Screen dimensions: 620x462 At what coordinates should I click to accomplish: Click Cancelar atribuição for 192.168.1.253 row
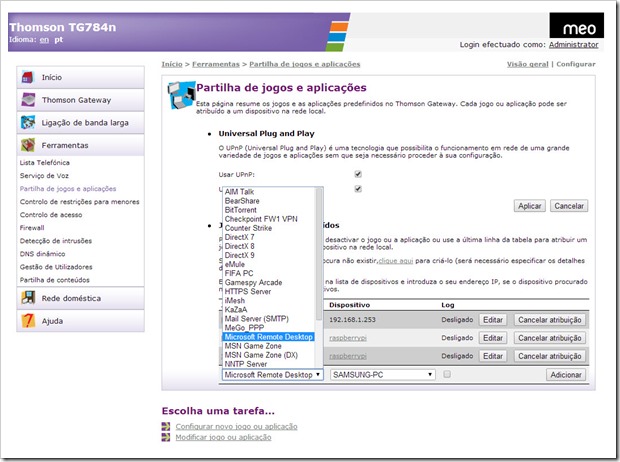(550, 320)
